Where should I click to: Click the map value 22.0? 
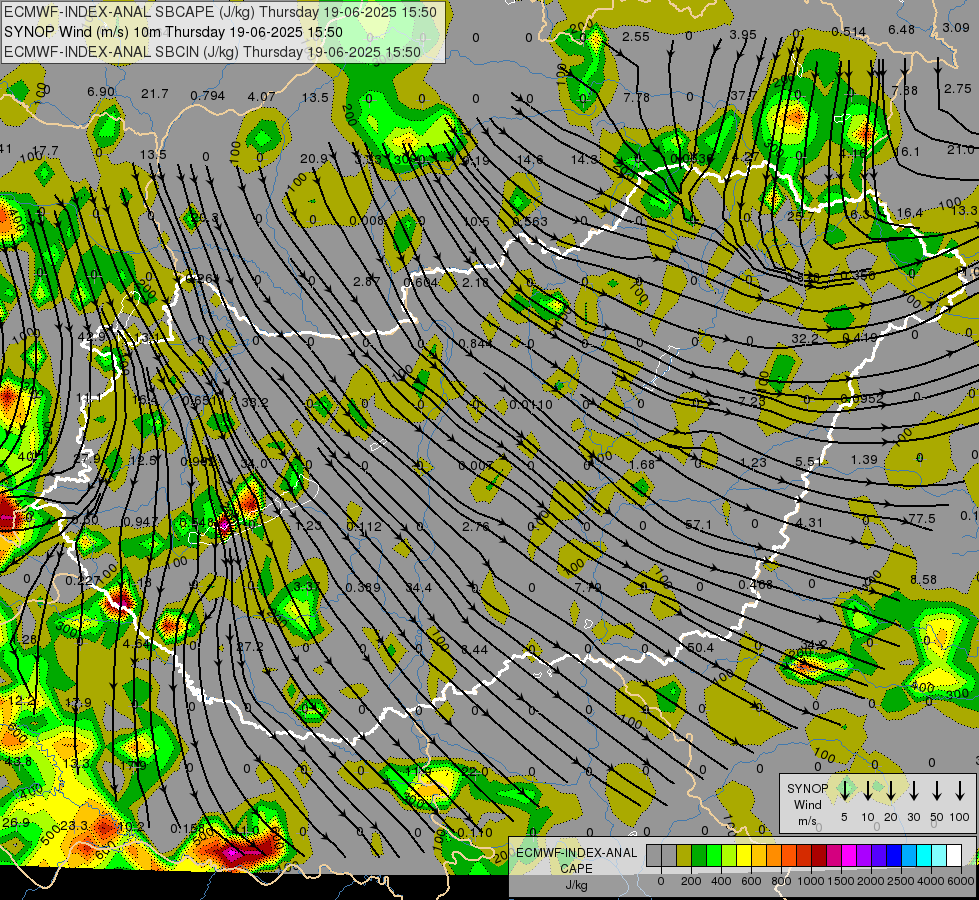click(x=475, y=771)
